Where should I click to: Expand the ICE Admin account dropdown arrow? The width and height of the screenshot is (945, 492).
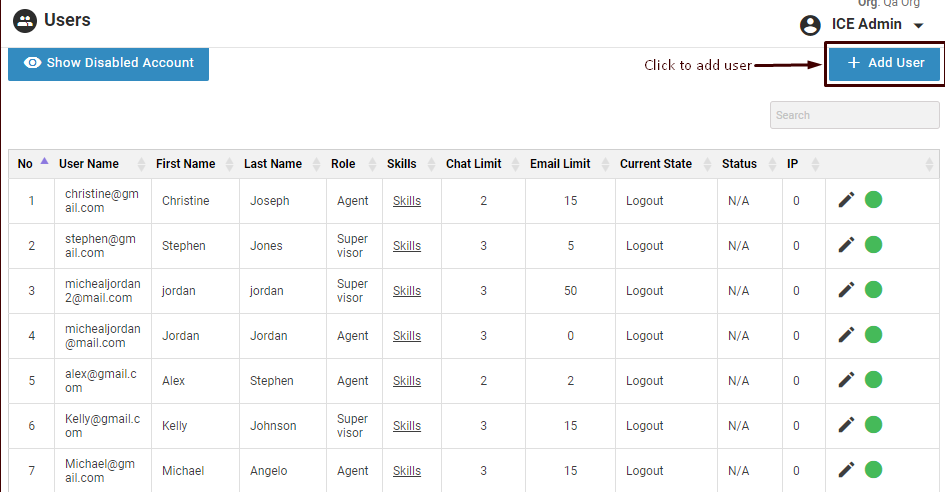[x=918, y=26]
